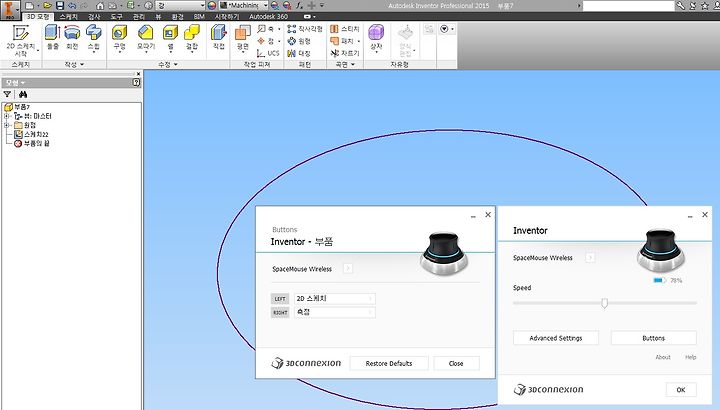This screenshot has width=720, height=410.
Task: Select the Sweep (스윕) tool
Action: pyautogui.click(x=93, y=38)
